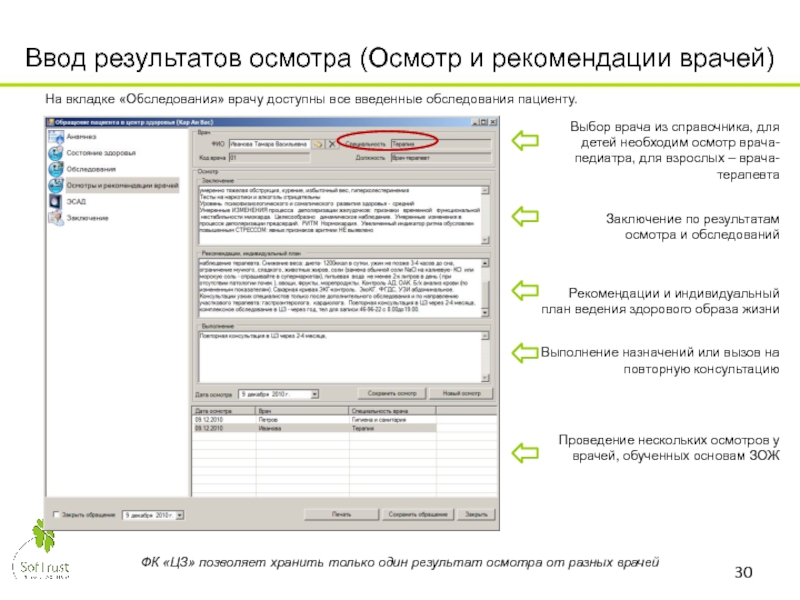Sort by the Дата осмотра column header
Screen dimensions: 800x600
224,411
